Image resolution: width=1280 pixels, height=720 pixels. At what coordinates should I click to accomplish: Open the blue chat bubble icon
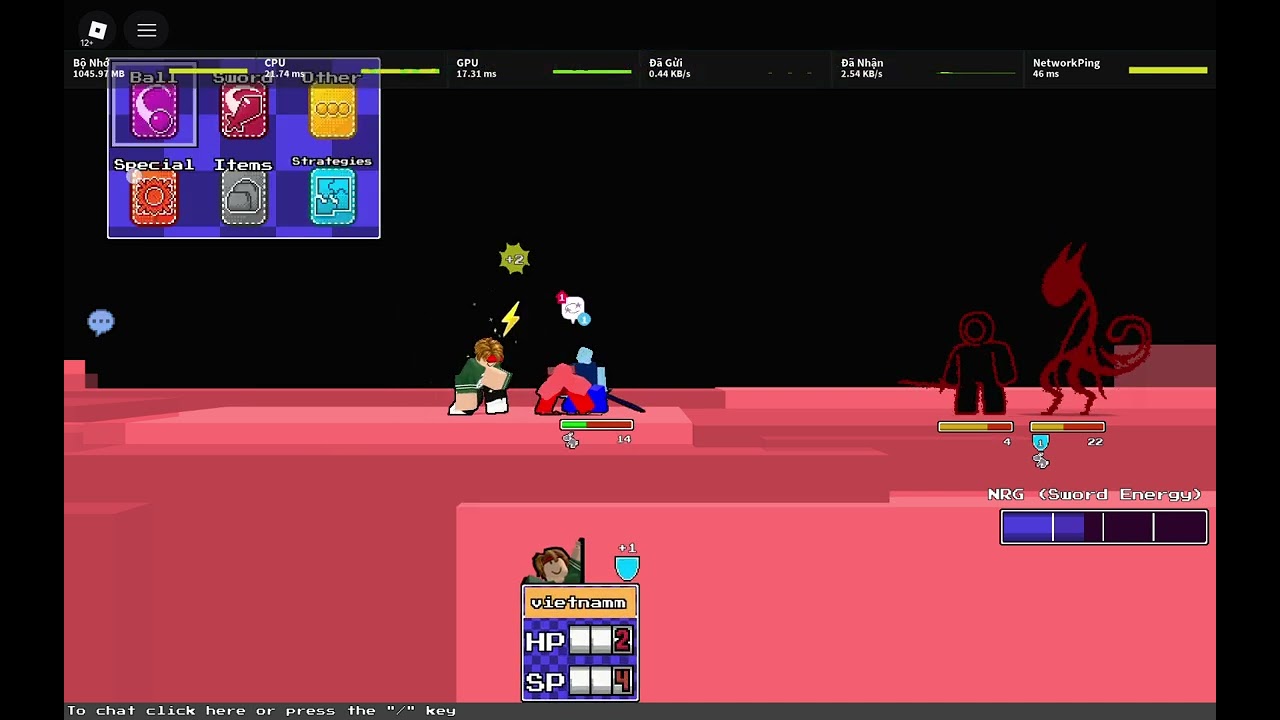(101, 322)
